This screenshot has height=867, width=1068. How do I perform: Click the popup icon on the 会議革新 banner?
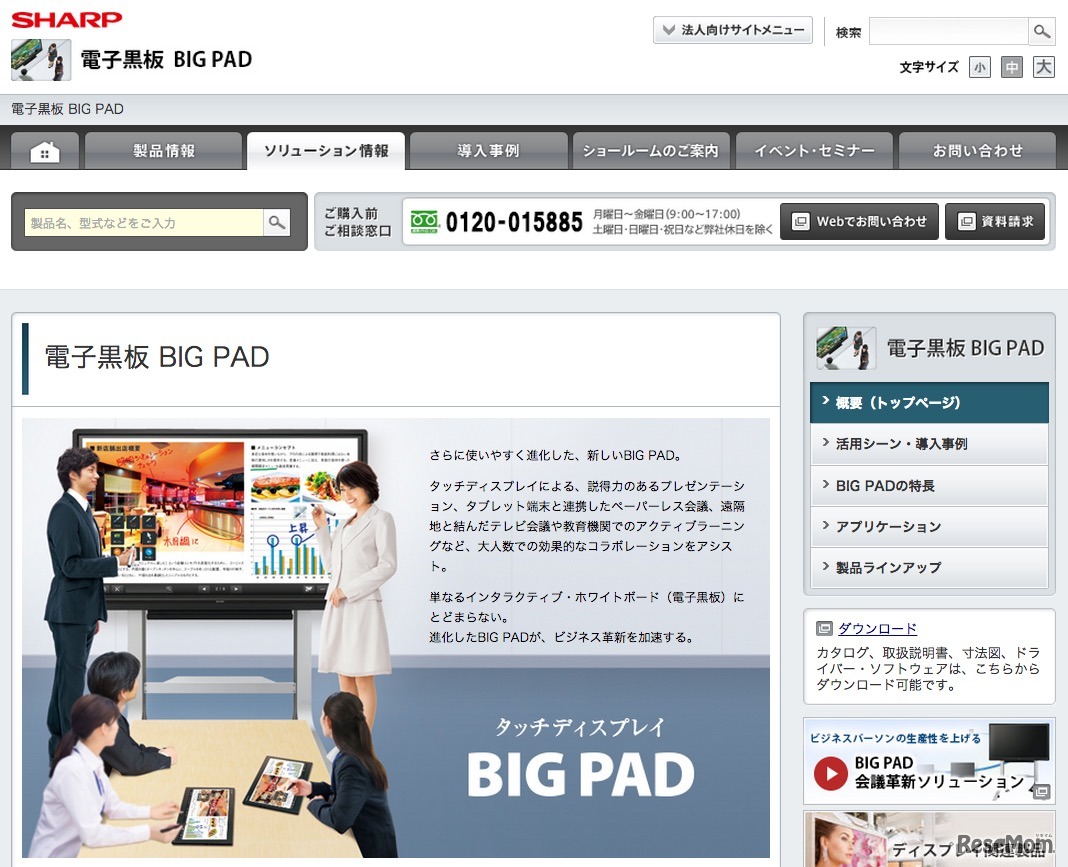click(x=1041, y=791)
